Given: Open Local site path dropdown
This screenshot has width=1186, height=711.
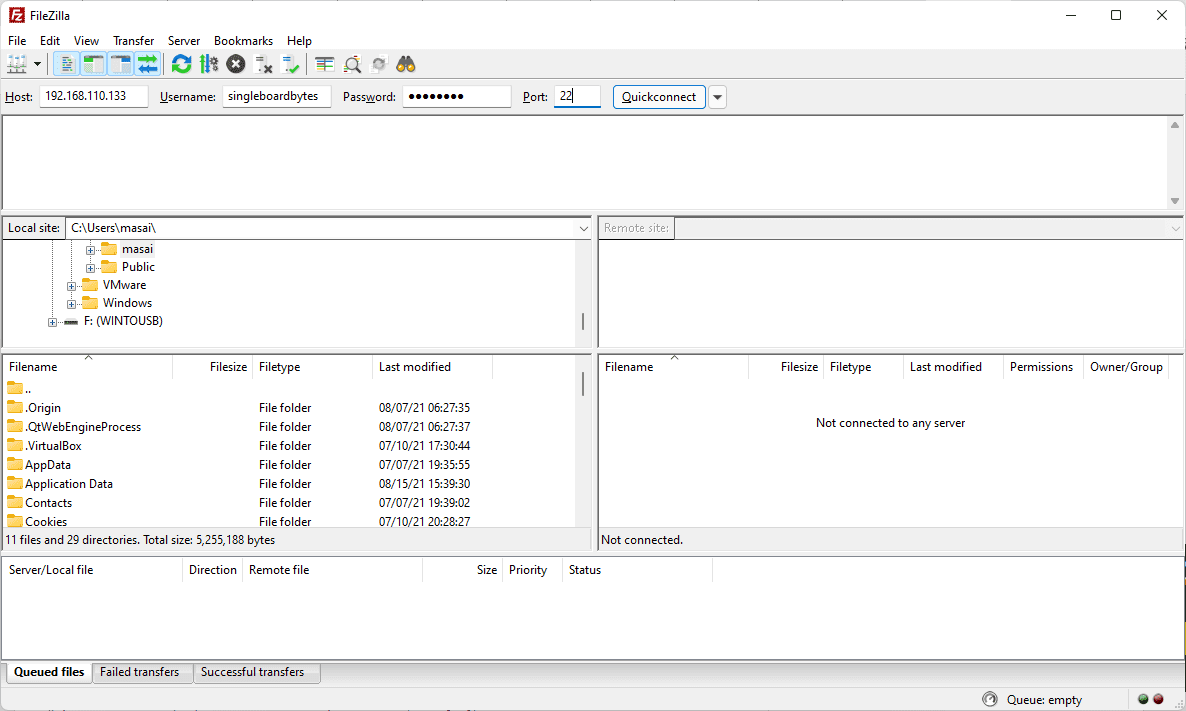Looking at the screenshot, I should 583,228.
